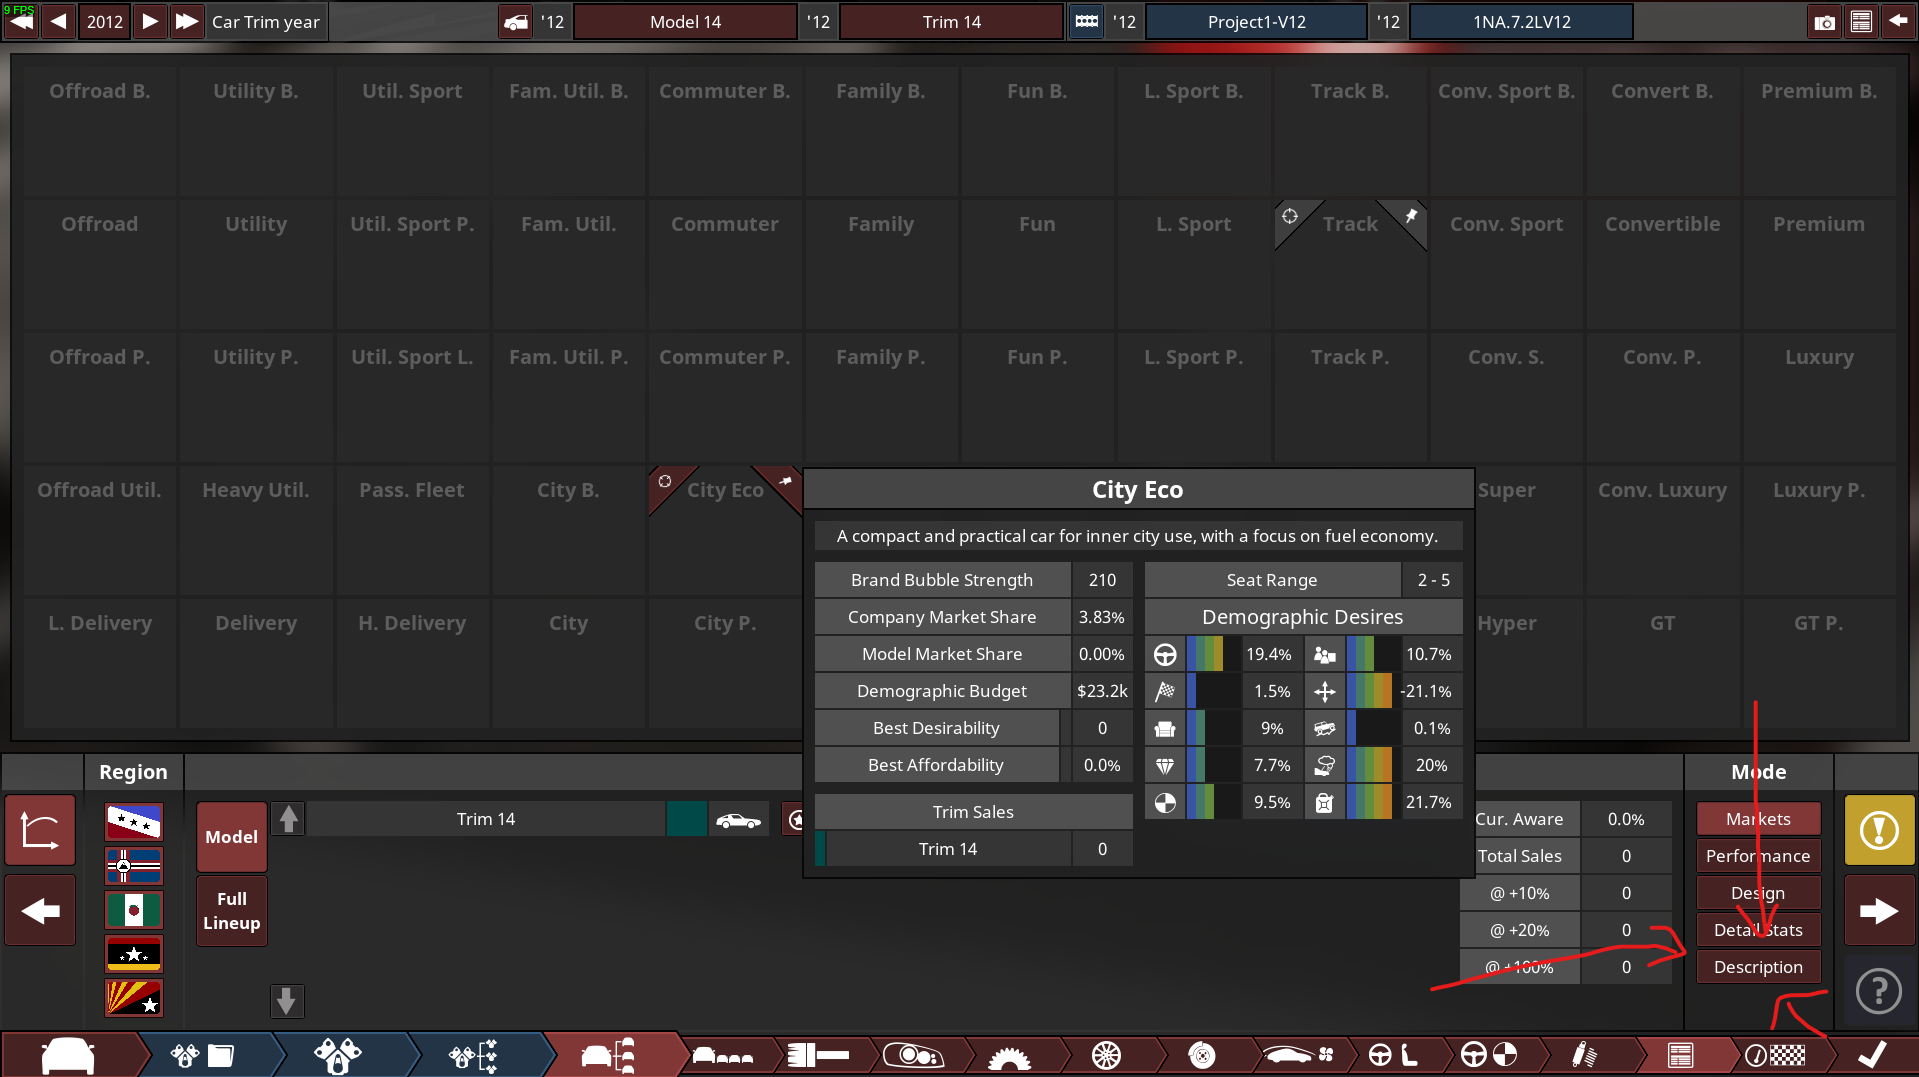1919x1077 pixels.
Task: Click the engine family icon beside Project1-V12
Action: [1087, 22]
